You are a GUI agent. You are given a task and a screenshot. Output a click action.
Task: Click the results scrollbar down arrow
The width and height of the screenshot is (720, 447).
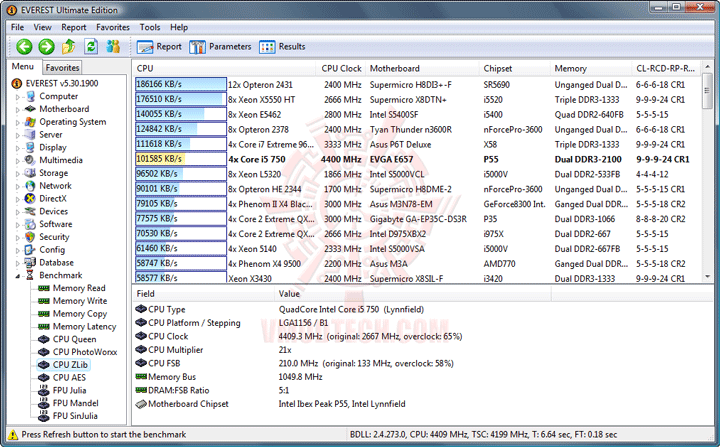(x=708, y=277)
